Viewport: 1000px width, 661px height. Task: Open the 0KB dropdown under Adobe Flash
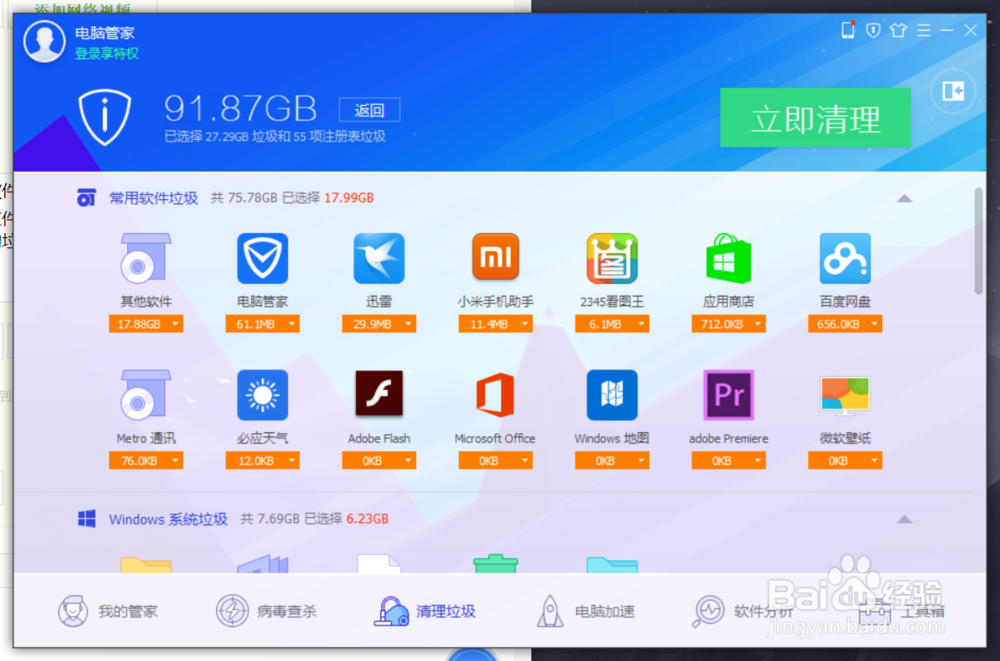click(379, 461)
